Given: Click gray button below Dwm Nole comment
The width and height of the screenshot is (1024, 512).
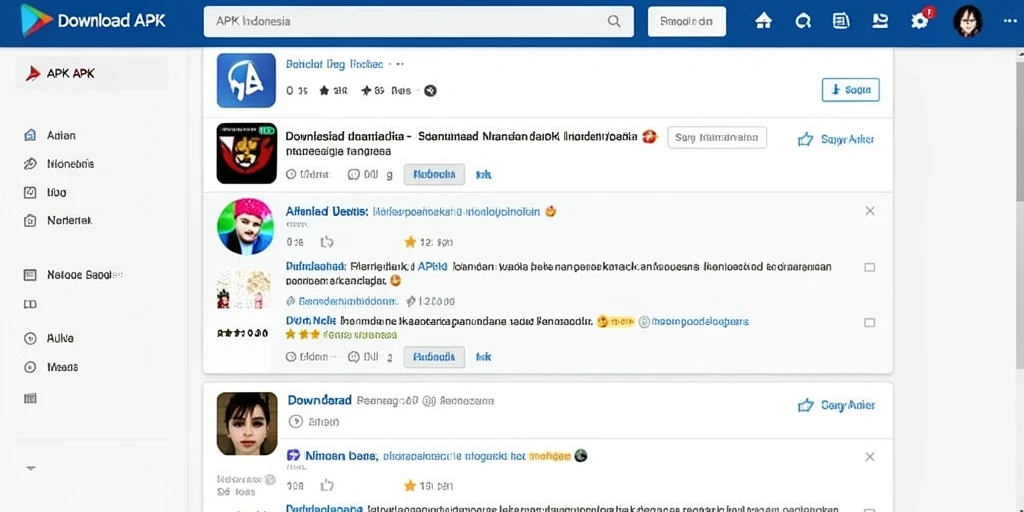Looking at the screenshot, I should [x=434, y=357].
